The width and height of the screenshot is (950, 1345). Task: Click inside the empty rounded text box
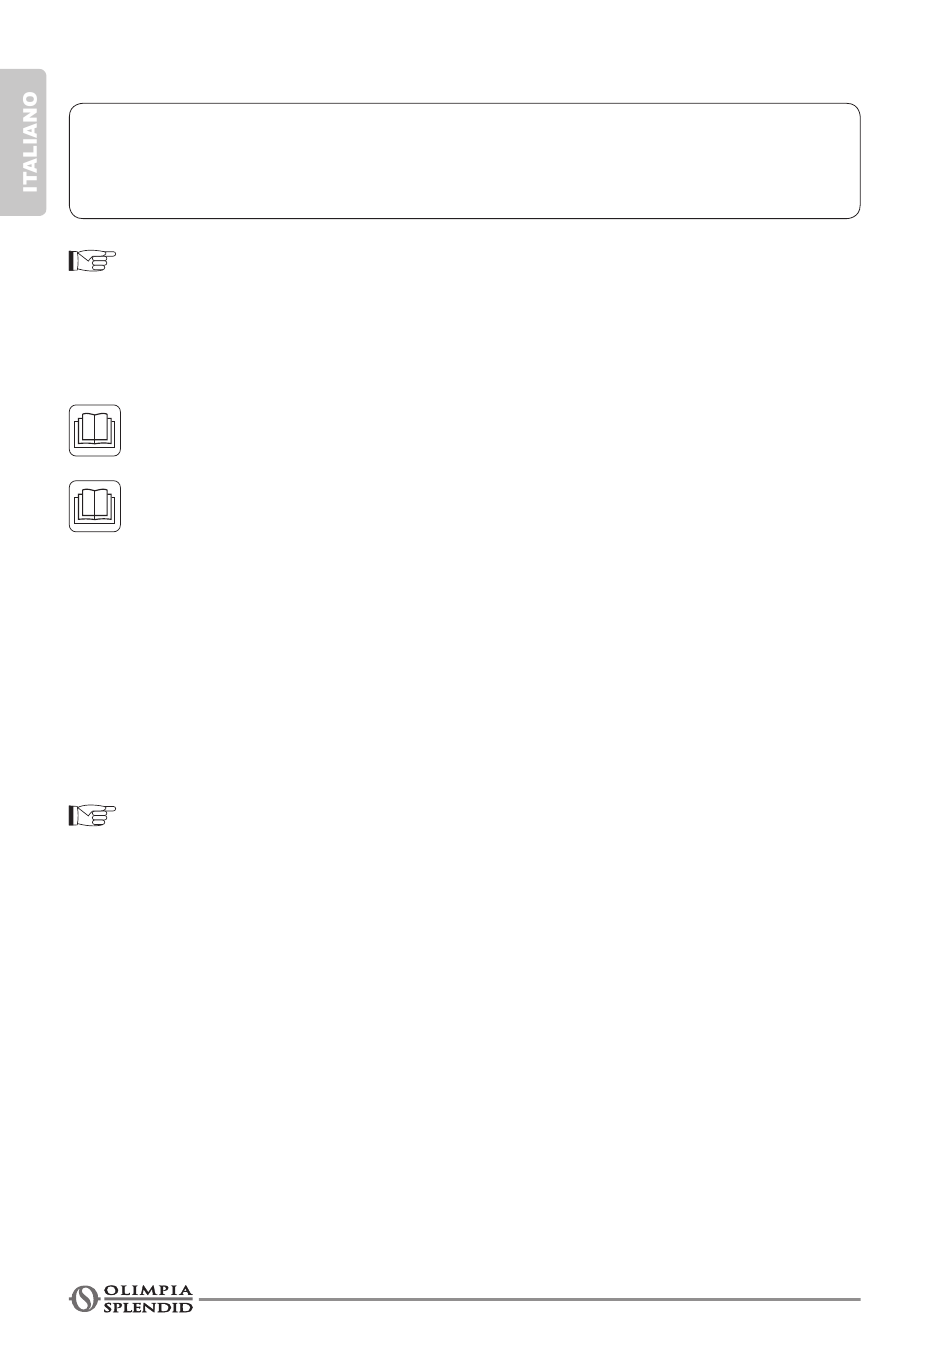point(464,161)
